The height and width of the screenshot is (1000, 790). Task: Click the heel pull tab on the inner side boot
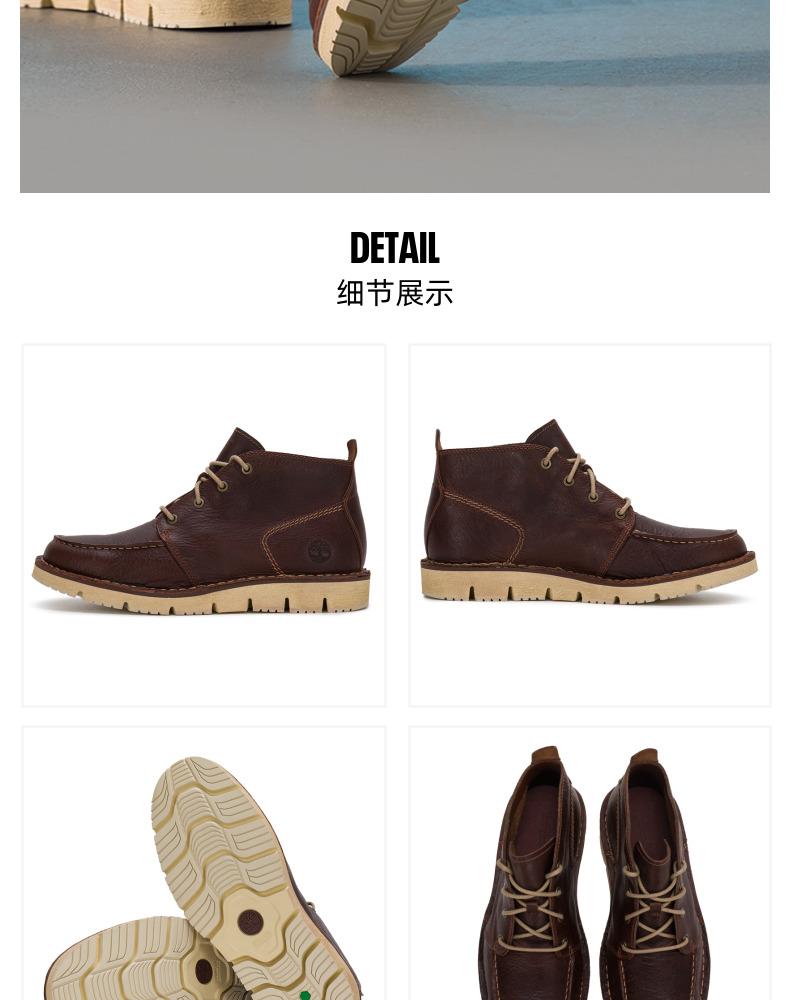coord(439,440)
